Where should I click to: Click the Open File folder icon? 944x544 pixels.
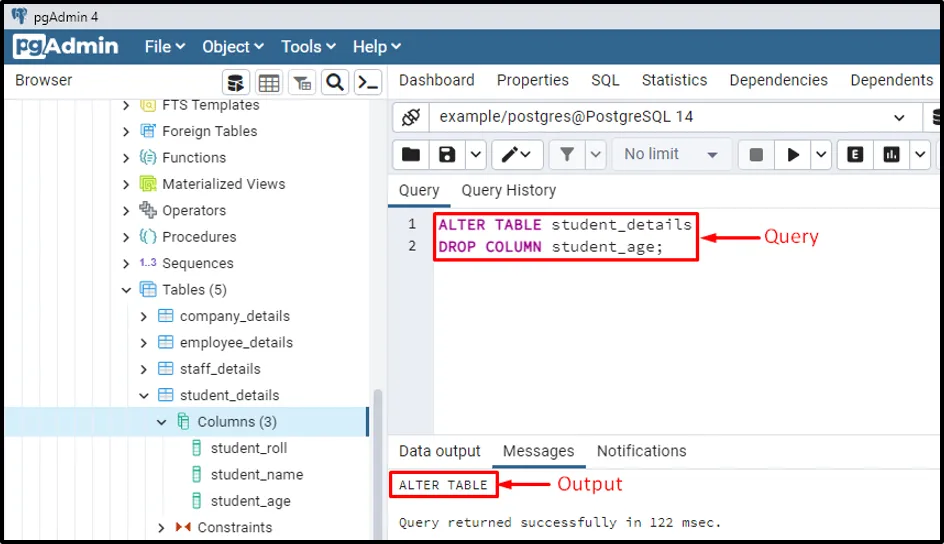click(x=410, y=154)
